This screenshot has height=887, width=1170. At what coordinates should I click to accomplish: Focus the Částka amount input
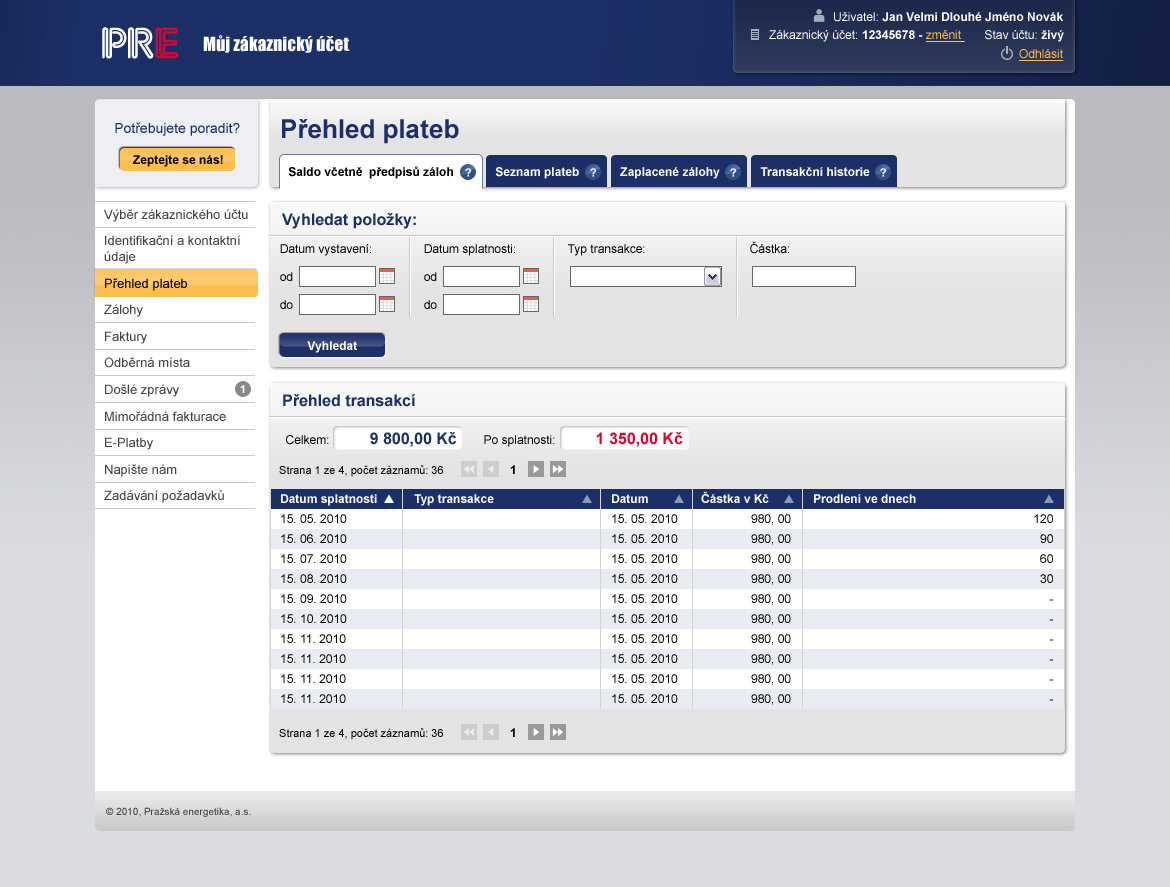coord(804,277)
